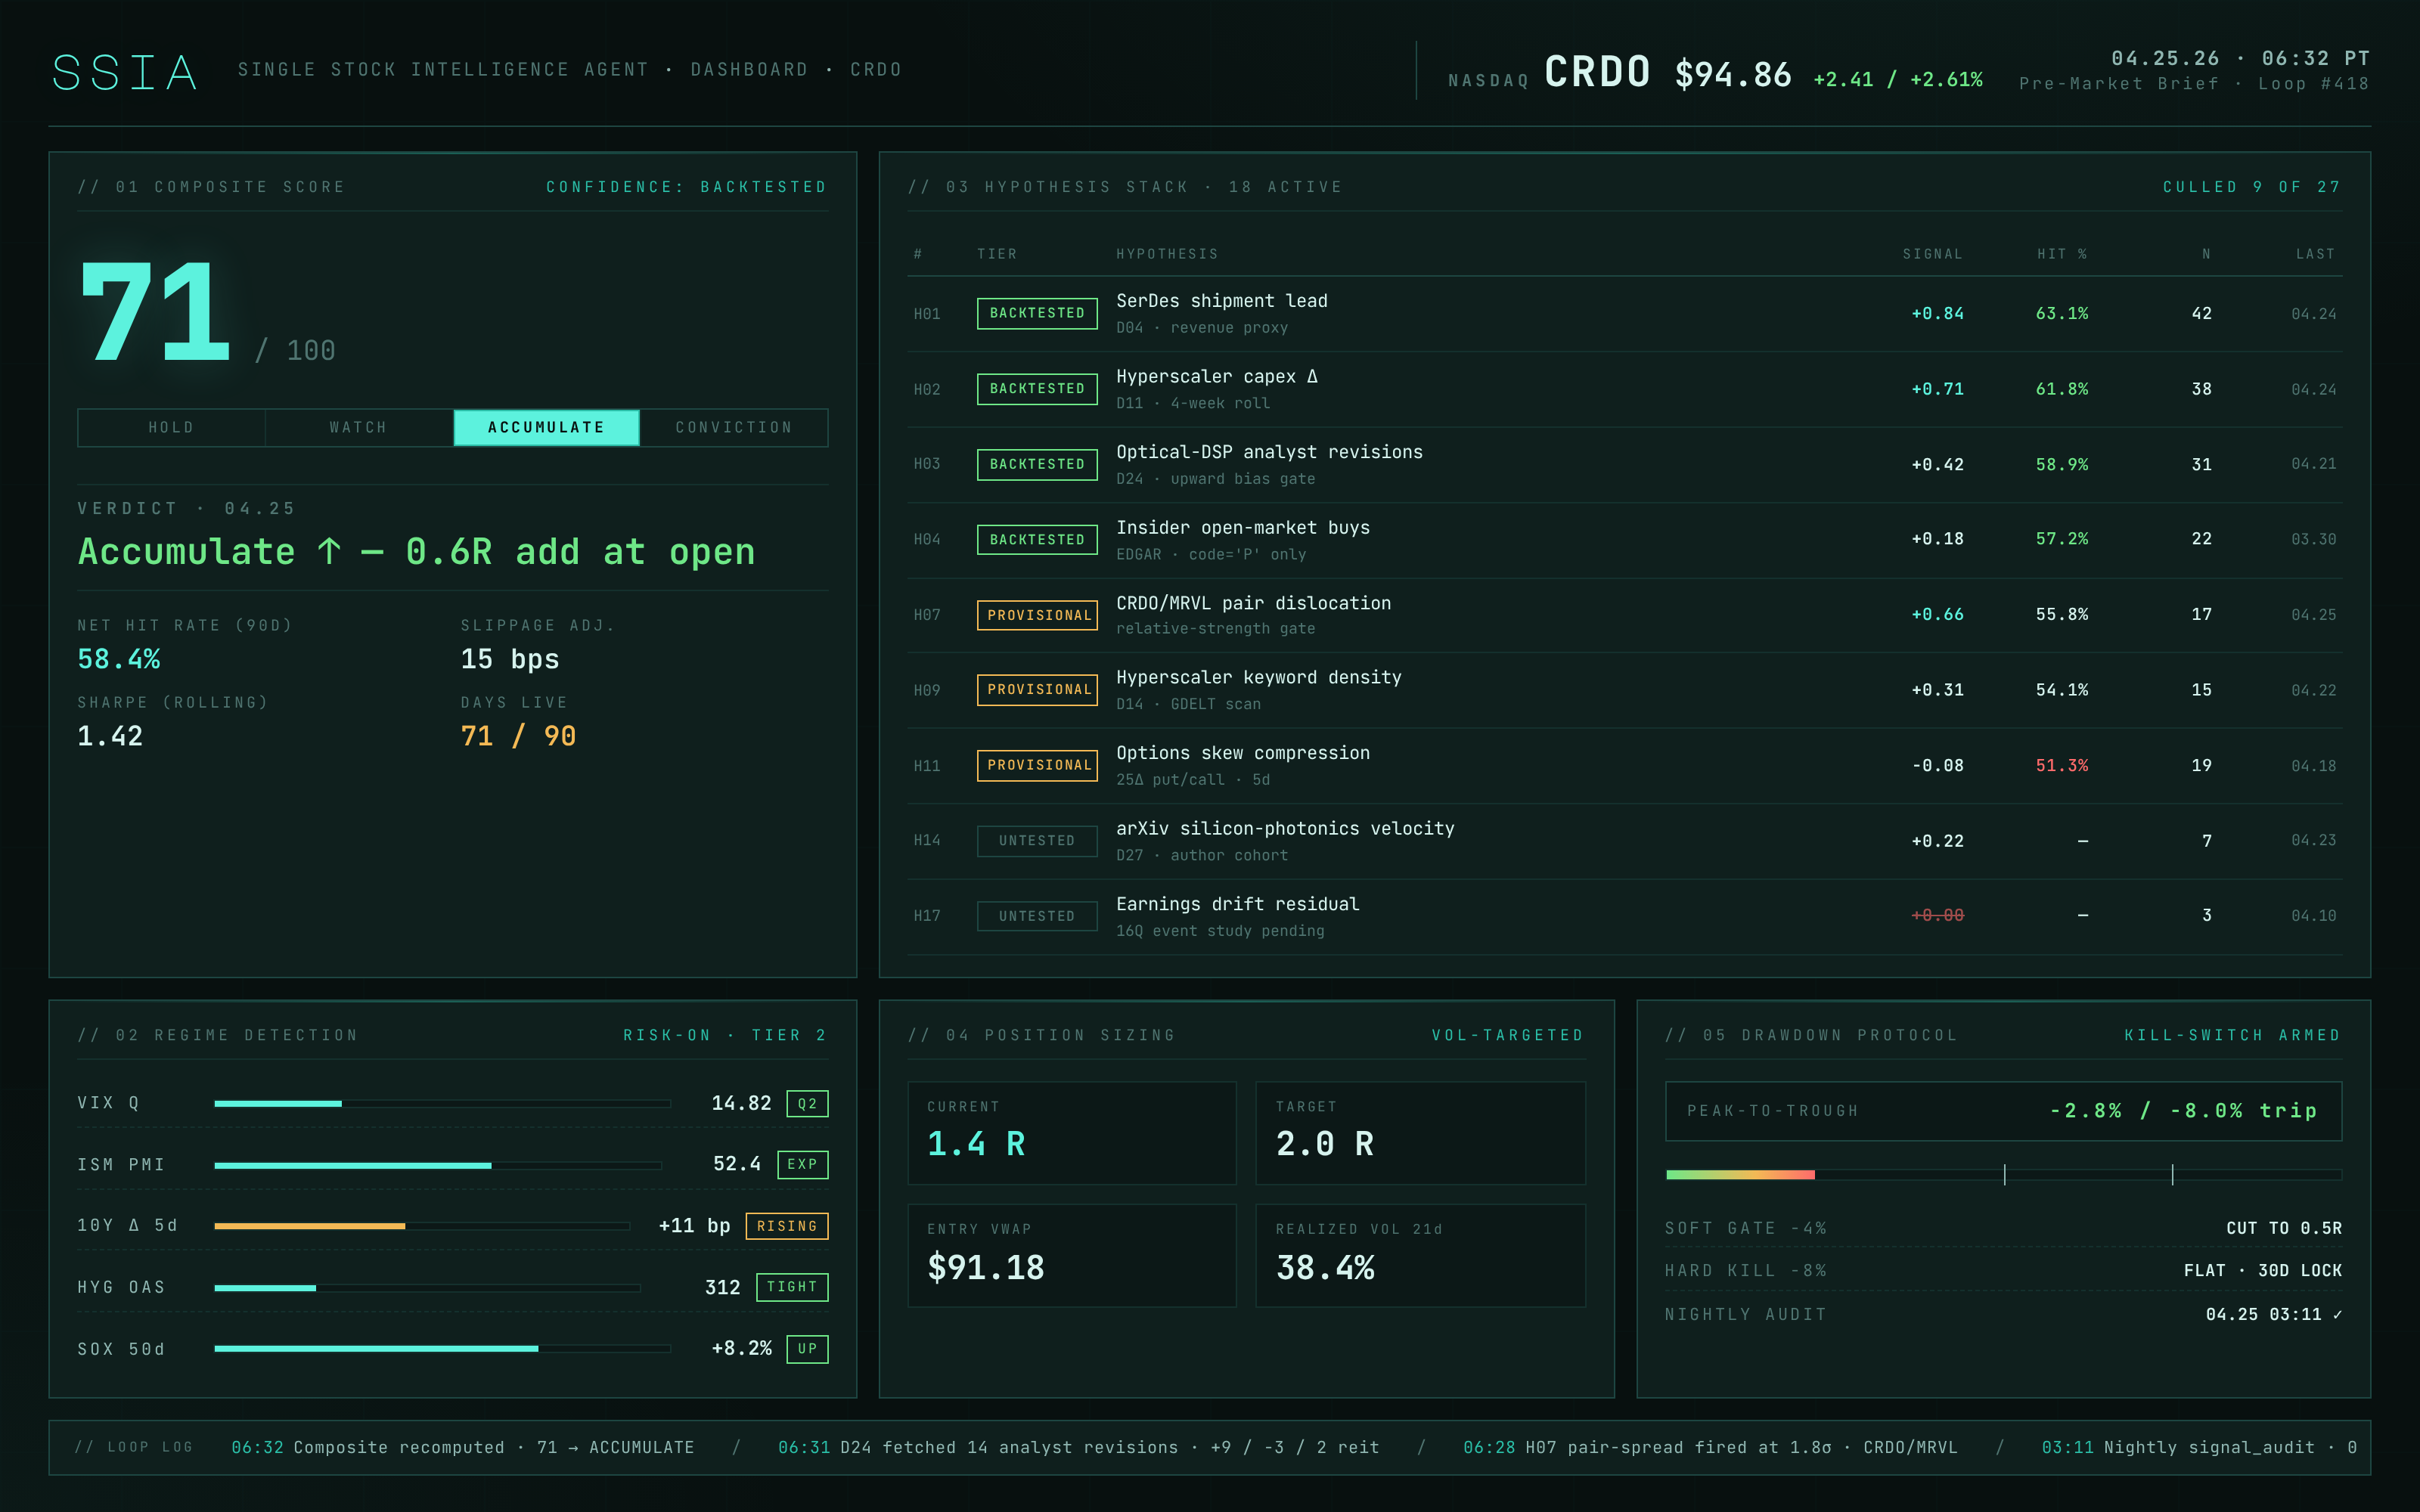Click the UP indicator on SOX 50d
The height and width of the screenshot is (1512, 2420).
[x=806, y=1348]
